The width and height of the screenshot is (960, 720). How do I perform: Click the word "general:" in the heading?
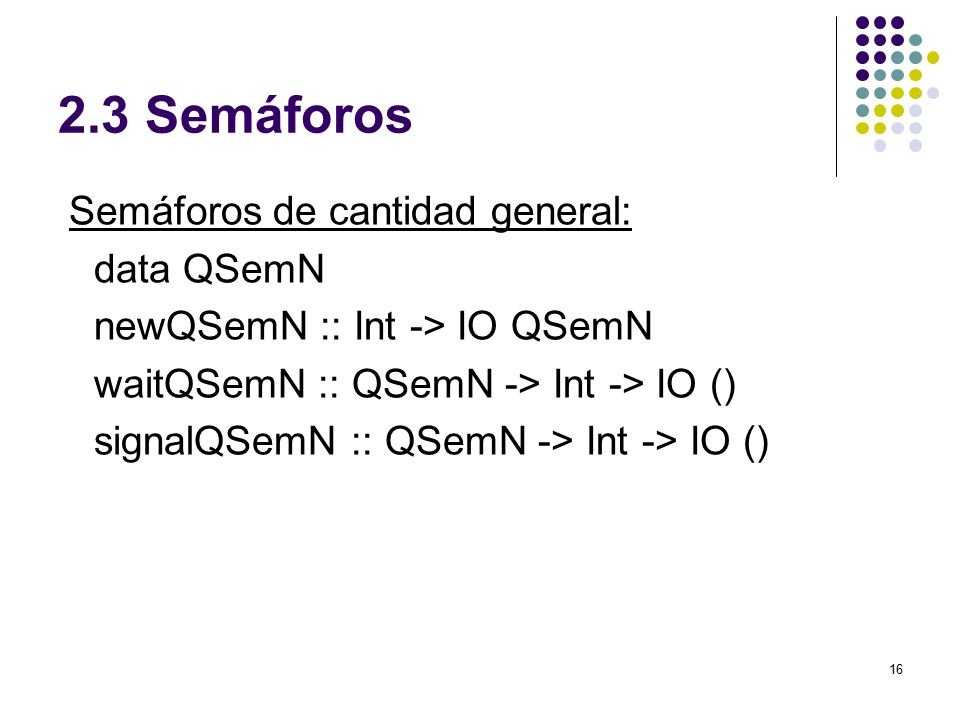[561, 213]
